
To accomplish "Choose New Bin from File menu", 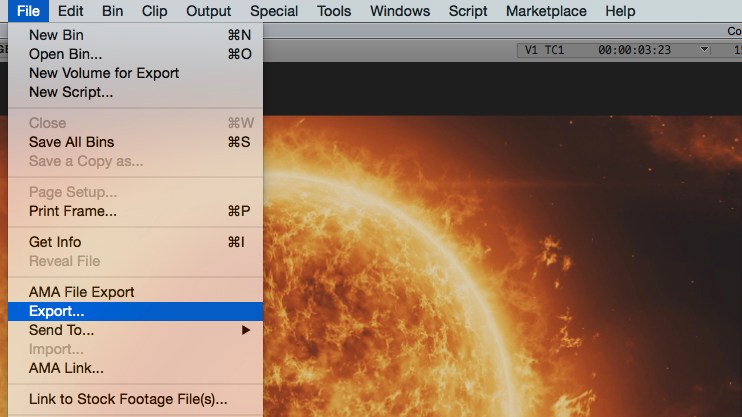I will point(135,35).
